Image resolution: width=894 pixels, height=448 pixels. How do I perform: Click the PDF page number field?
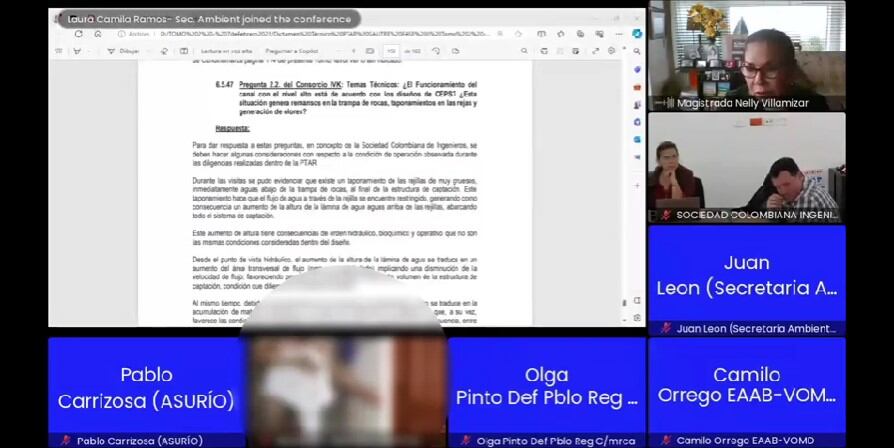(x=391, y=51)
